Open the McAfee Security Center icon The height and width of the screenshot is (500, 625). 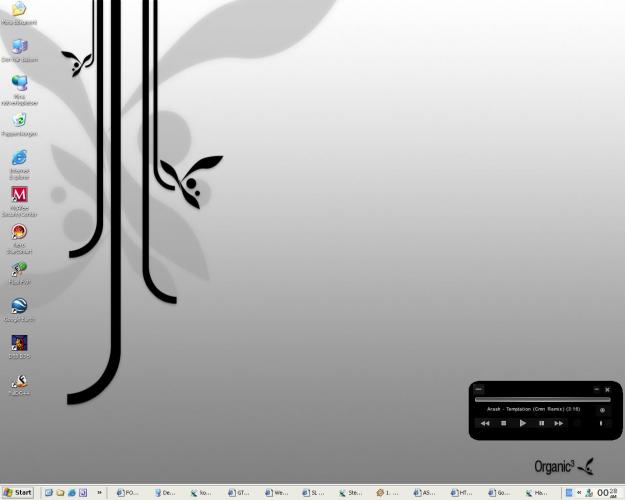[19, 195]
